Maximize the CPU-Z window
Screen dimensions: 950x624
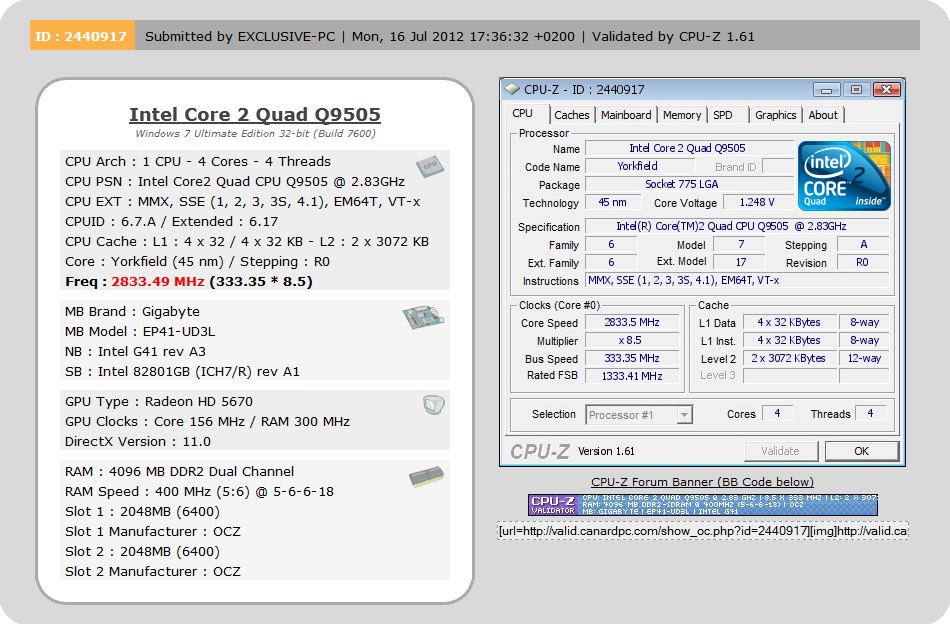click(x=856, y=90)
